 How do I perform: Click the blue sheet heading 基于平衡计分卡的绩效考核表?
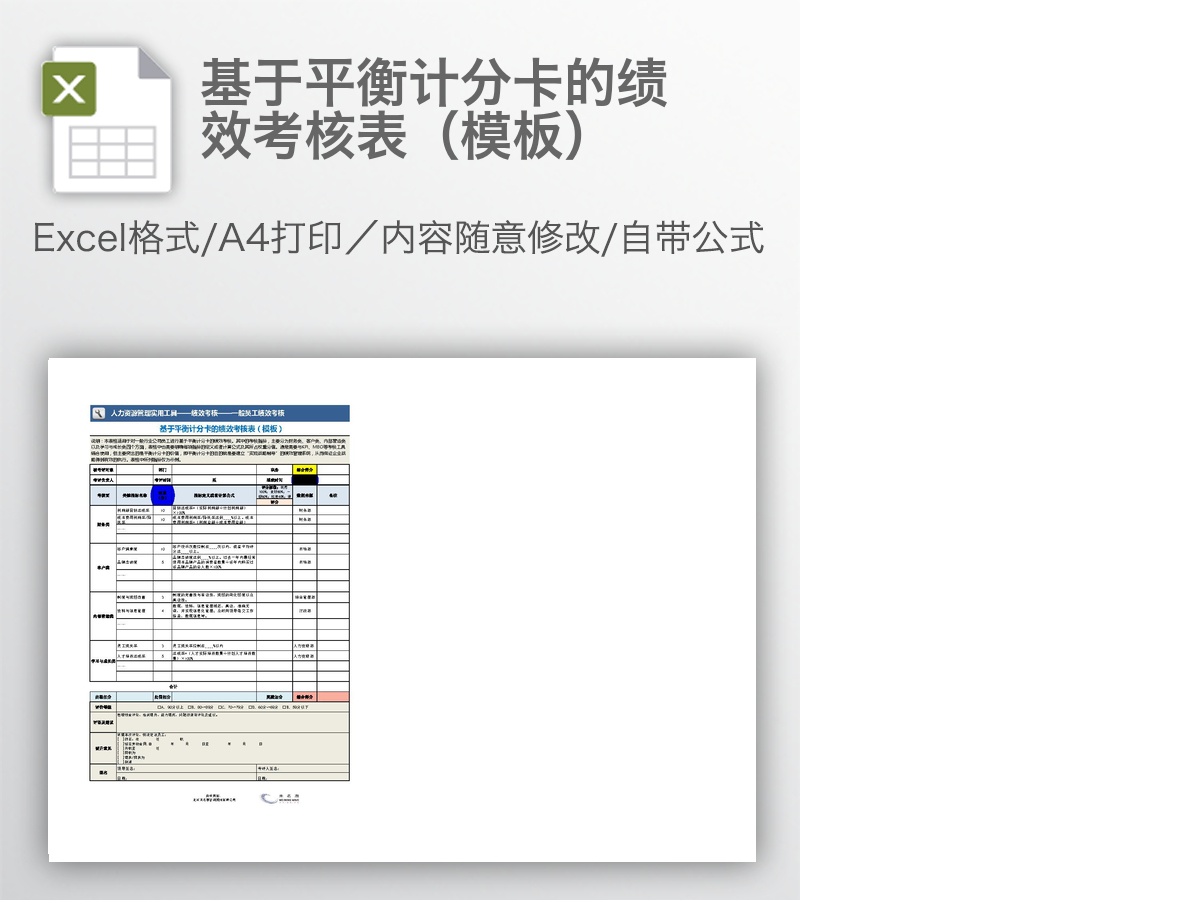220,428
